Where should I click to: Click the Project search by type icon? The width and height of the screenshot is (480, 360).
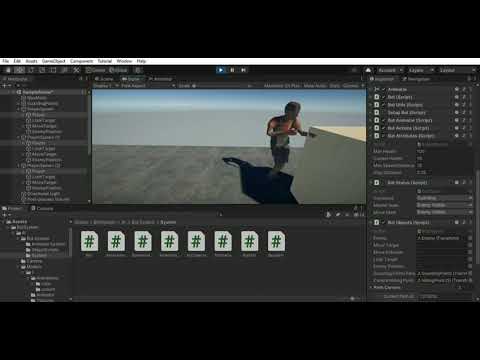[x=328, y=215]
